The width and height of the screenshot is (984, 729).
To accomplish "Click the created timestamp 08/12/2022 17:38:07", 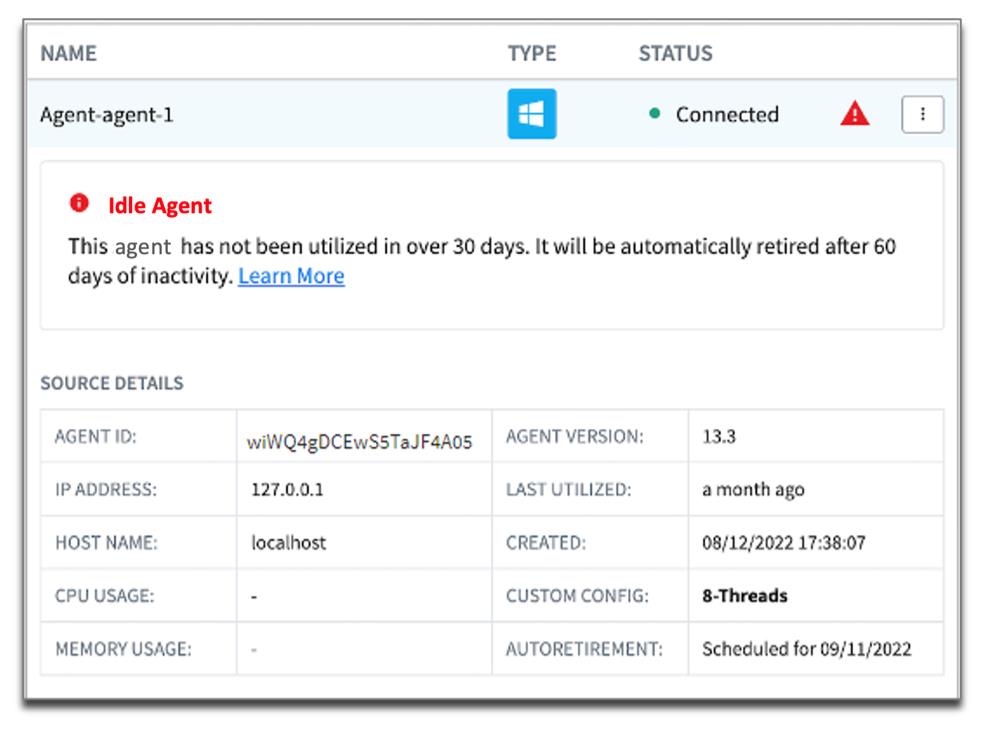I will (x=783, y=543).
